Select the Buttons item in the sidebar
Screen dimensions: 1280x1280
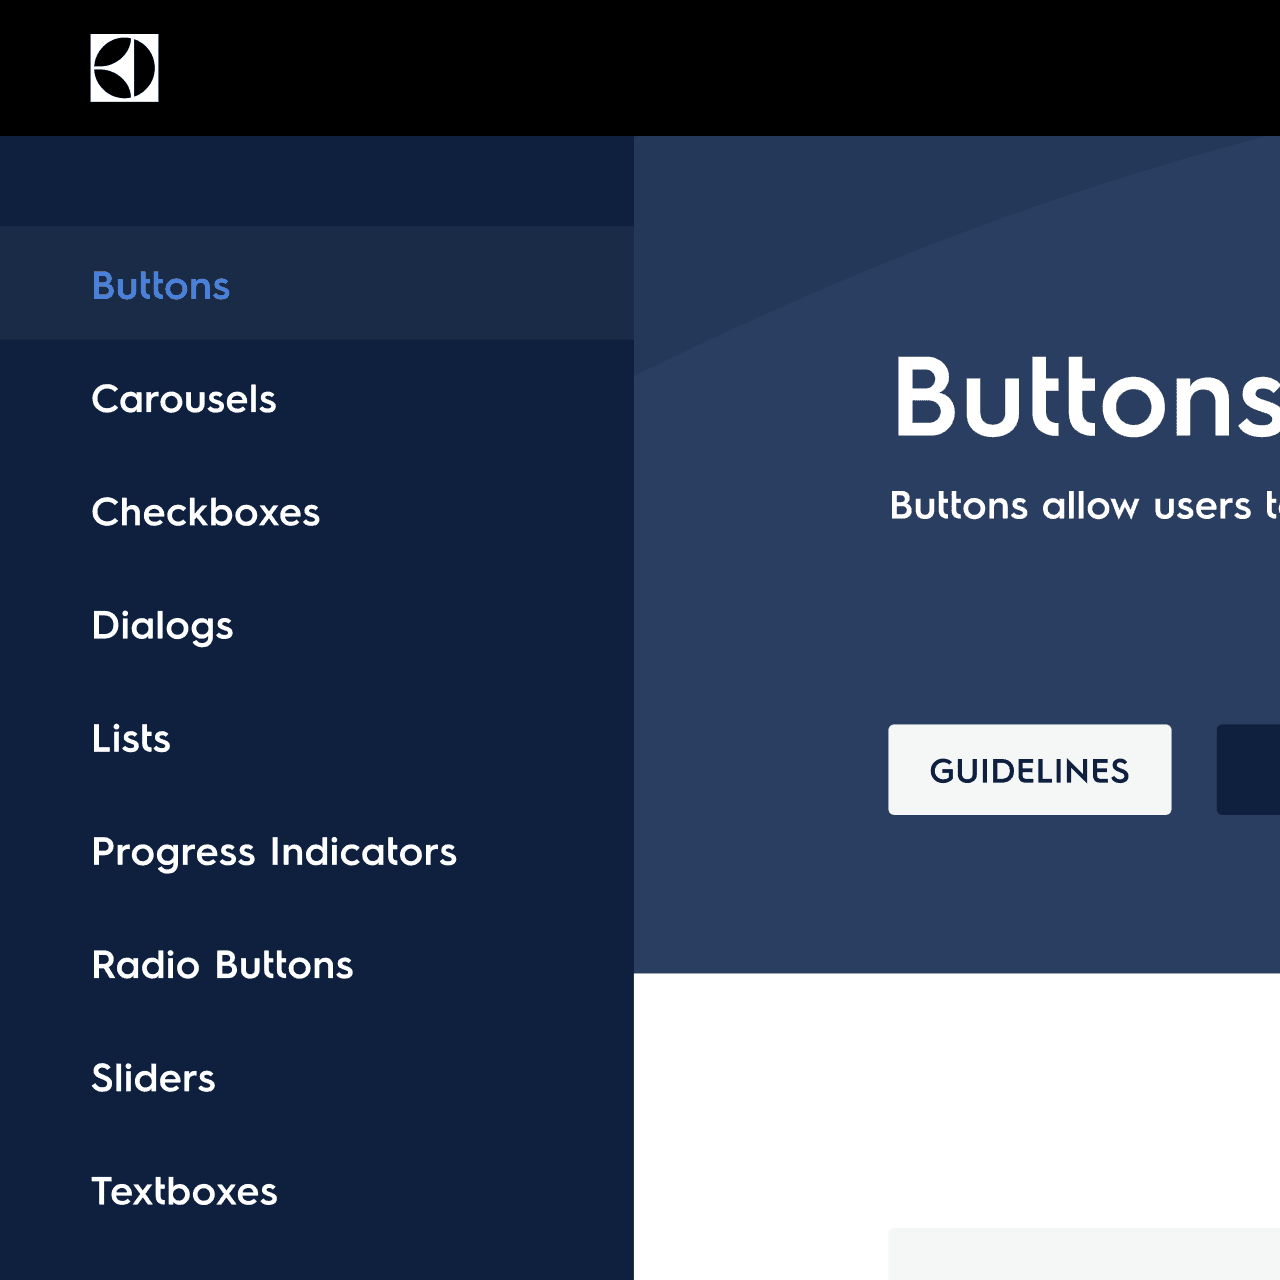click(x=161, y=286)
